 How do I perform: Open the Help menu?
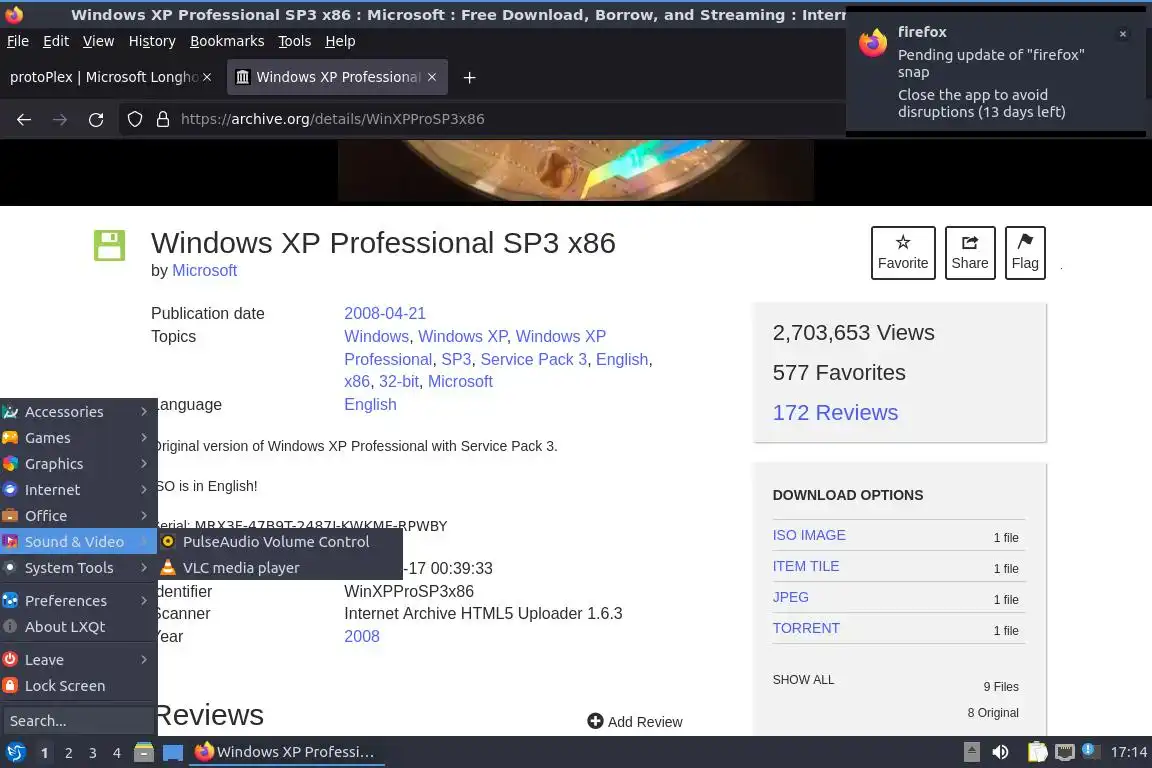(340, 41)
